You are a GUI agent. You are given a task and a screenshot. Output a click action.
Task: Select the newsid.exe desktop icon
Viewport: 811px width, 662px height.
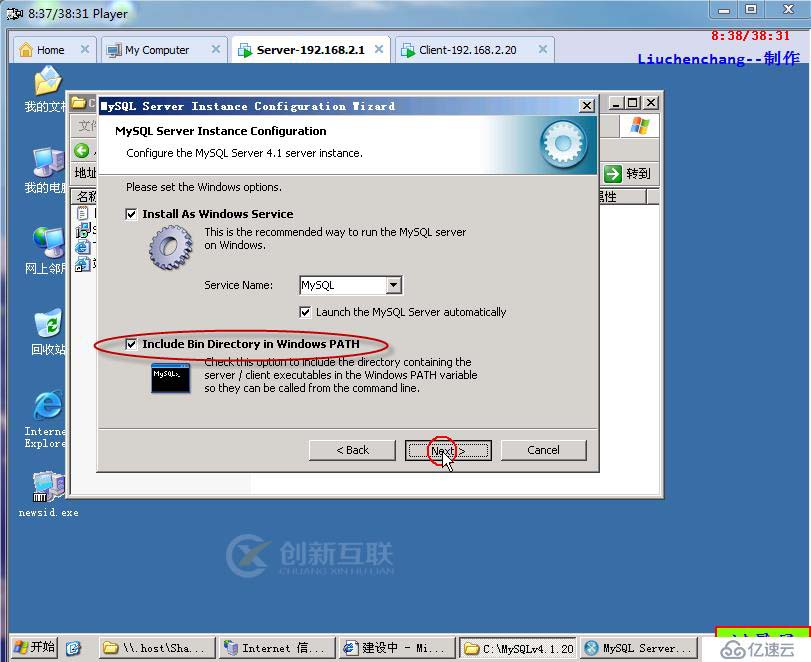[x=48, y=494]
